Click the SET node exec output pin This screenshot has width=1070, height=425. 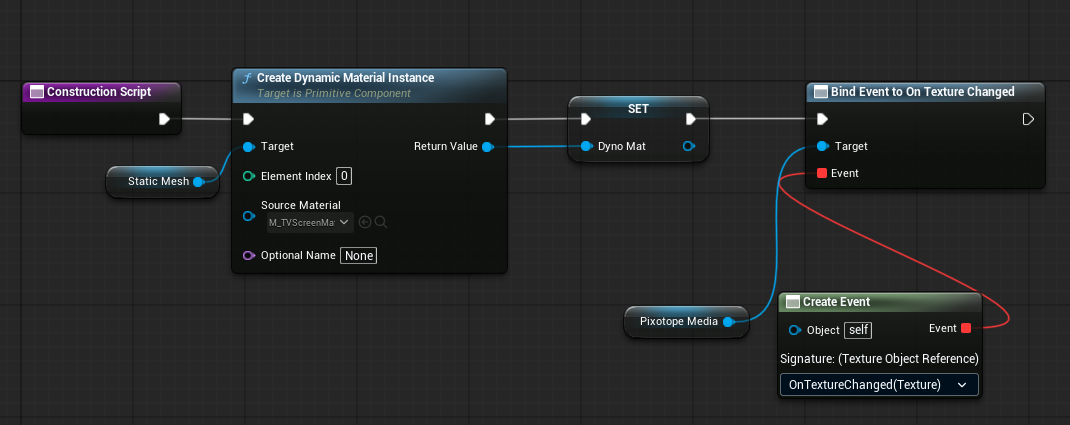tap(690, 120)
